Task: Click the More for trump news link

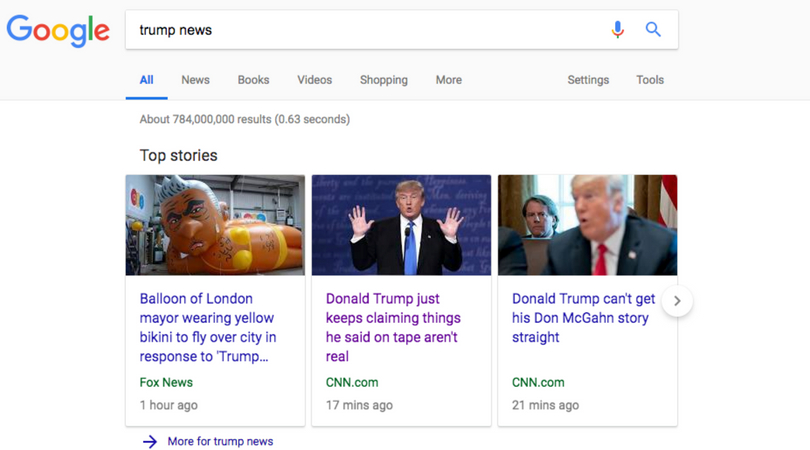Action: [220, 441]
